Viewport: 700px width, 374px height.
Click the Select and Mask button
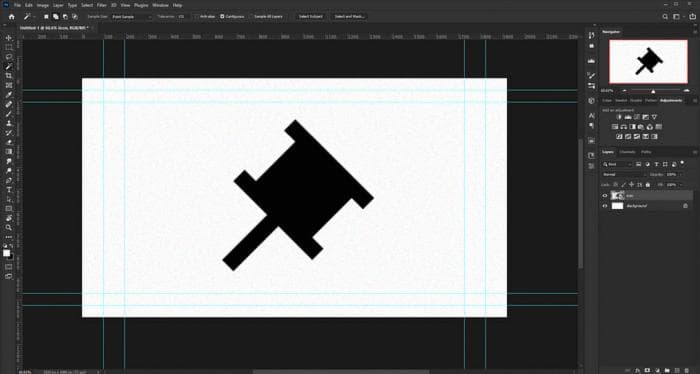[x=350, y=17]
